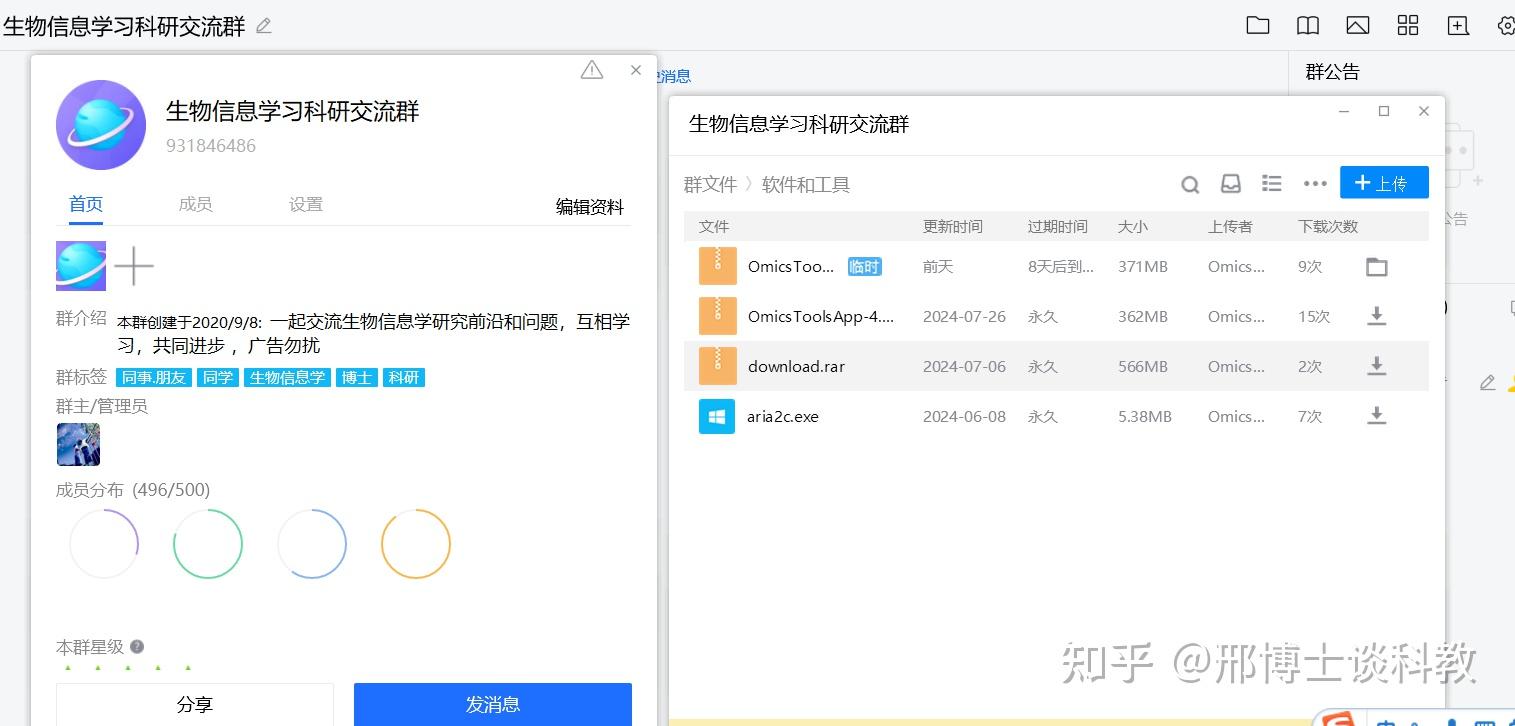Switch to the 成员 tab
The image size is (1515, 726).
[x=196, y=204]
